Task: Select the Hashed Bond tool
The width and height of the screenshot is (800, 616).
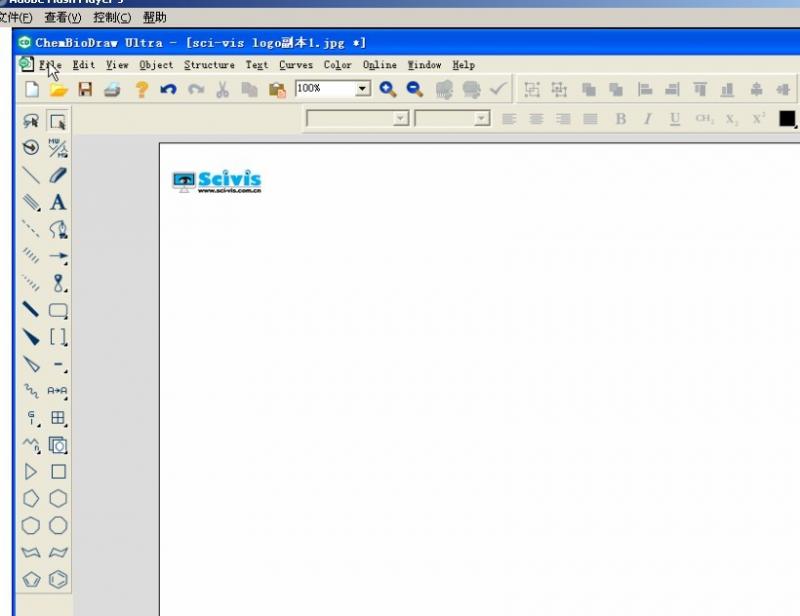Action: click(x=31, y=256)
